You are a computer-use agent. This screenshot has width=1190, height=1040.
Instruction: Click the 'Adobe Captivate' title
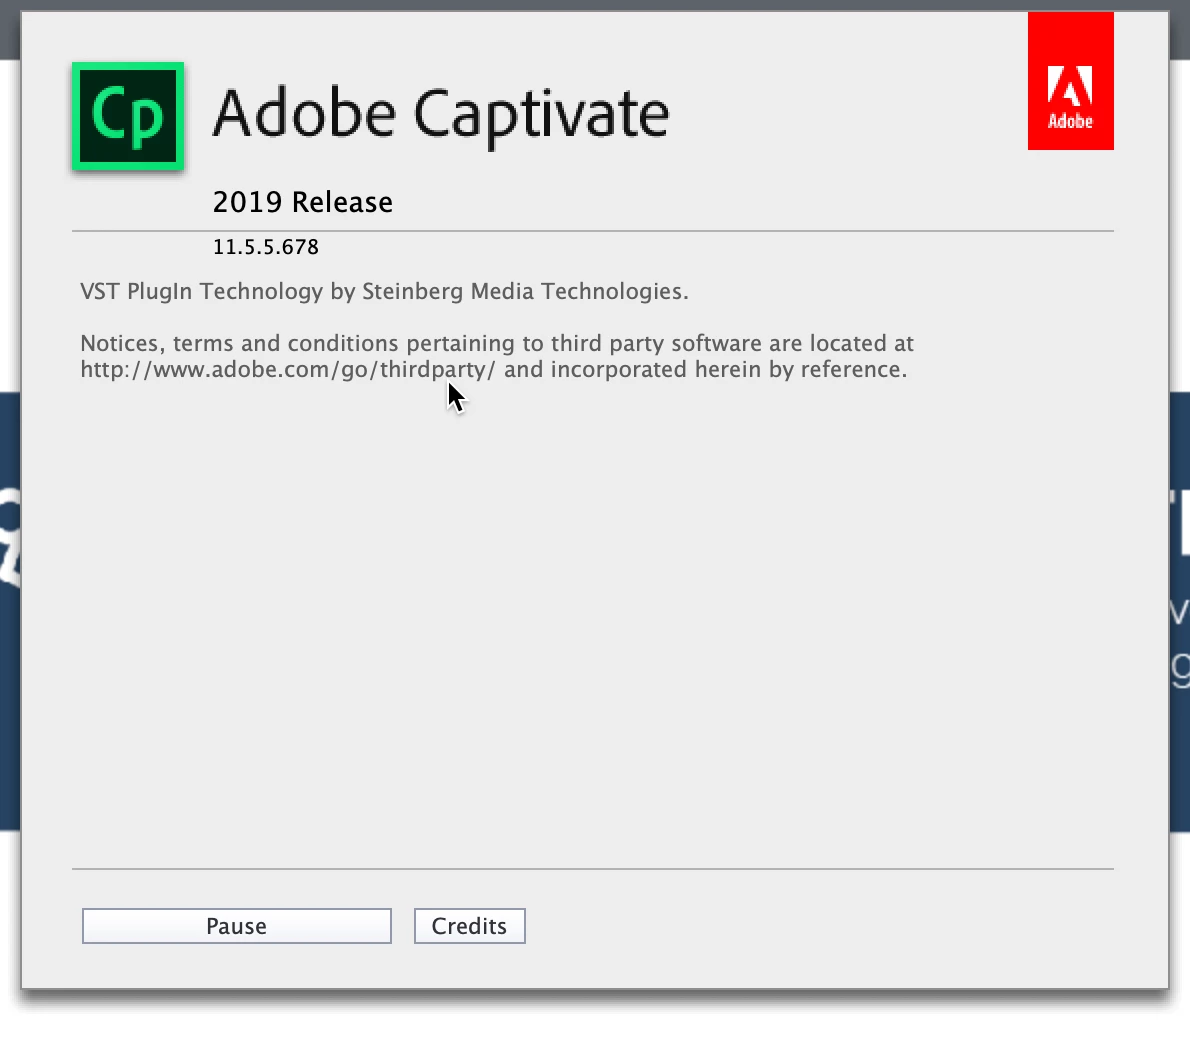441,115
